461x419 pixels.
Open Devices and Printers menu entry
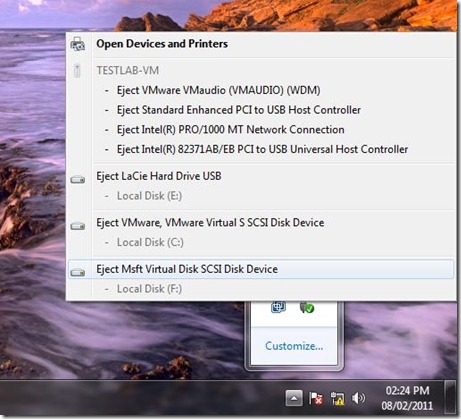(x=261, y=44)
